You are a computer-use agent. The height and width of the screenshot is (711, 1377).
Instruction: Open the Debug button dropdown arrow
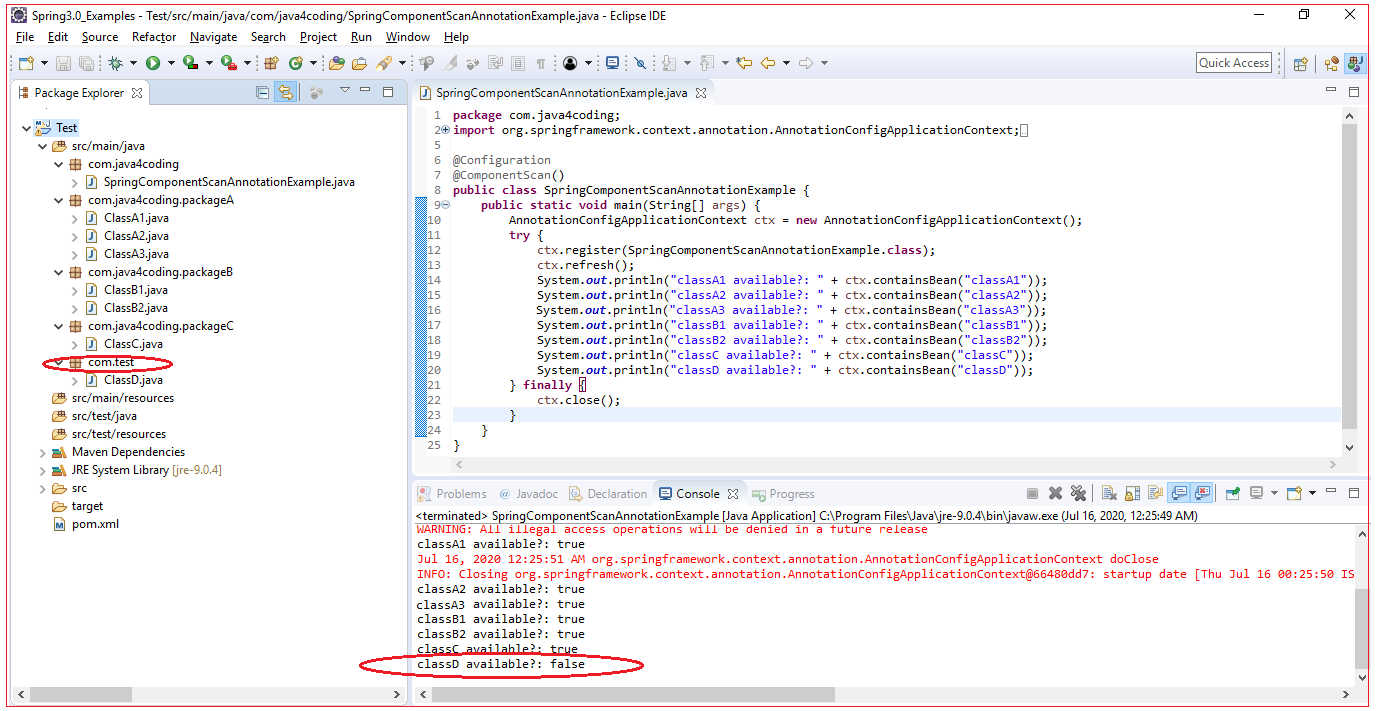[x=133, y=63]
